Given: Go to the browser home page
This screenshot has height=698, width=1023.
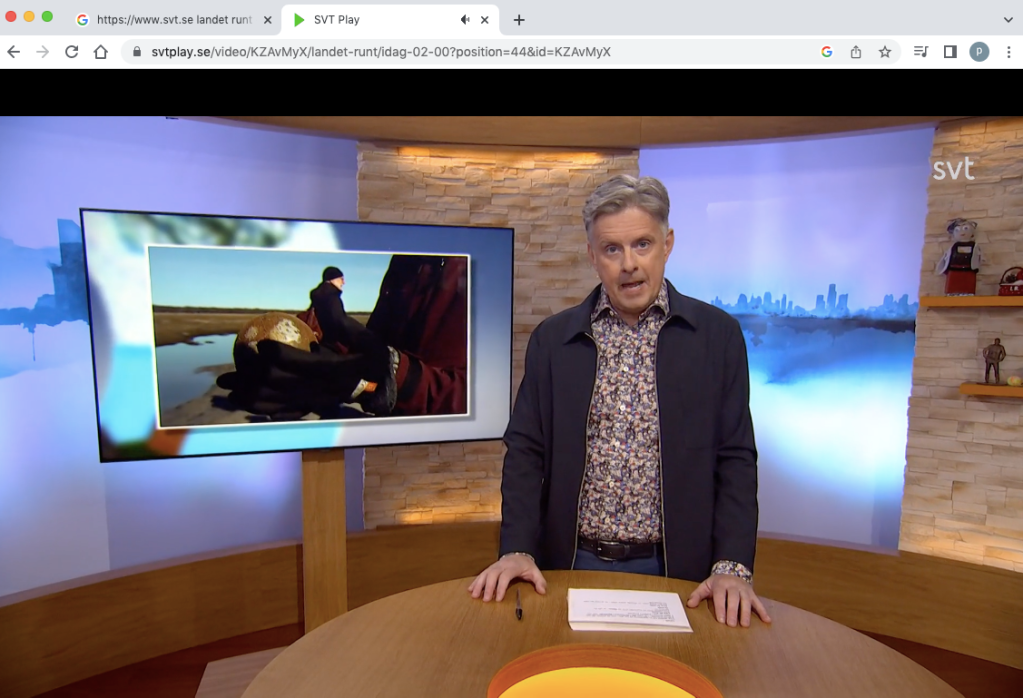Looking at the screenshot, I should click(101, 52).
